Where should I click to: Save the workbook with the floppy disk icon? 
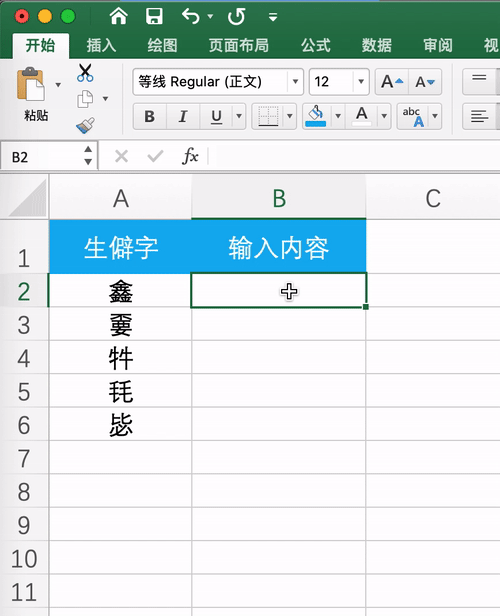coord(154,16)
